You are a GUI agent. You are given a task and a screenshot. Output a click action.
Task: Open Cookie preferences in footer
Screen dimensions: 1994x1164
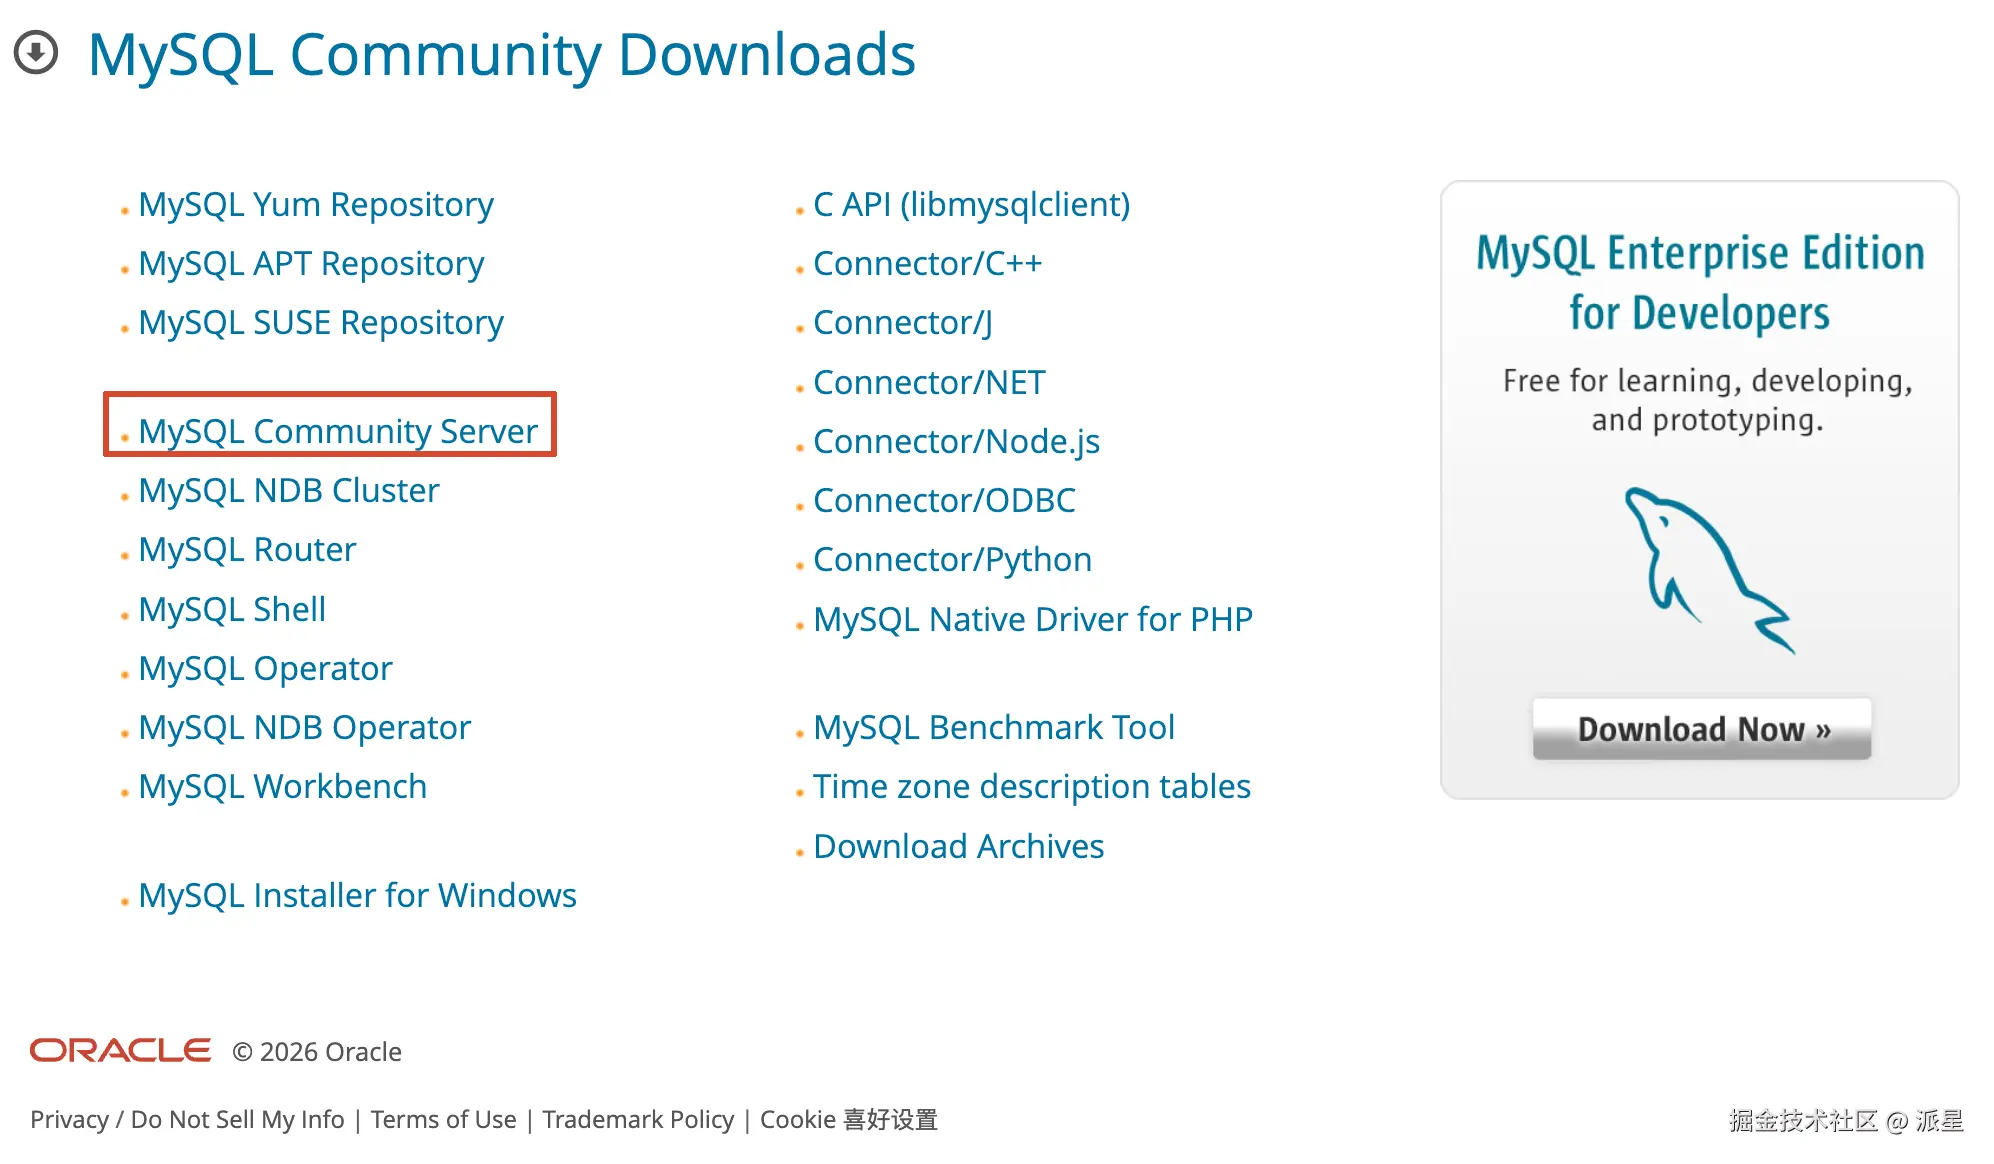pos(848,1119)
